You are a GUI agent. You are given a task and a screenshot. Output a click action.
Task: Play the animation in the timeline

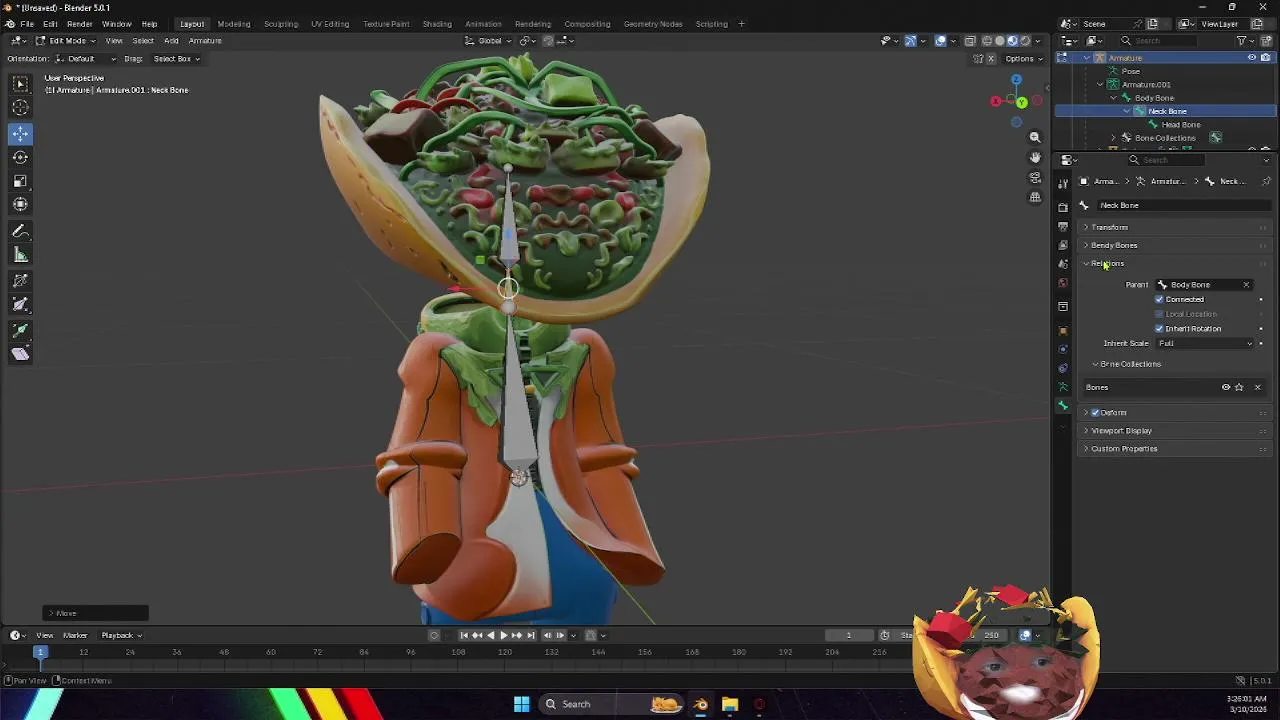pos(503,635)
